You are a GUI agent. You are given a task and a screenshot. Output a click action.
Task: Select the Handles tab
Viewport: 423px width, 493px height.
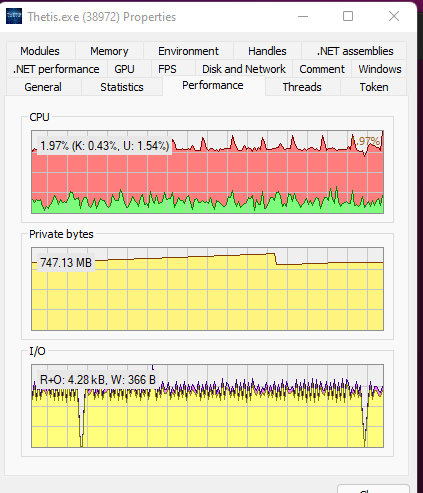pyautogui.click(x=267, y=51)
